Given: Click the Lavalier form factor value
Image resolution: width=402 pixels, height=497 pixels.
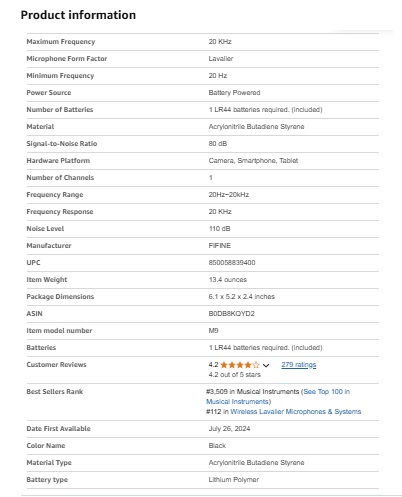Looking at the screenshot, I should pos(221,59).
